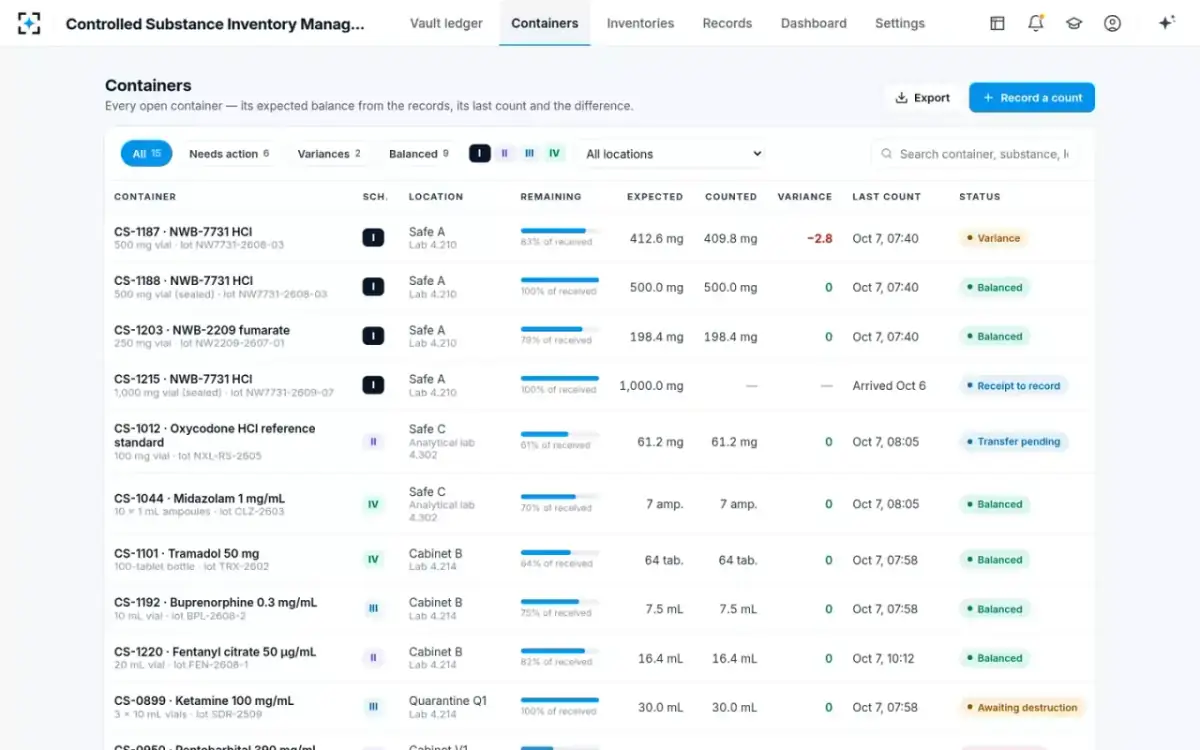Click the graduation cap learning icon
Screen dimensions: 1200x750
coord(1074,23)
